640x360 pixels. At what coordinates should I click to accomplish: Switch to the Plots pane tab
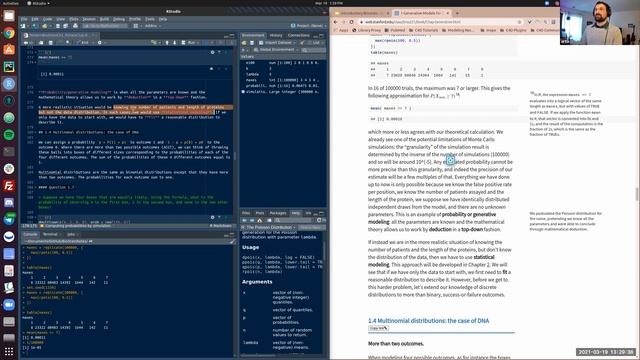[x=260, y=213]
